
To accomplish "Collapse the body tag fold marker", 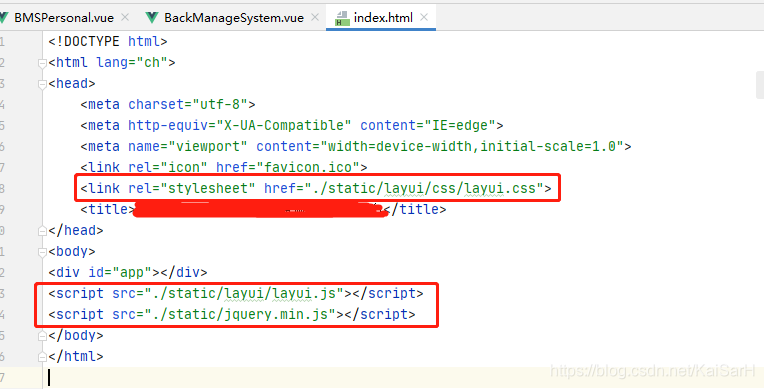I will pyautogui.click(x=42, y=252).
